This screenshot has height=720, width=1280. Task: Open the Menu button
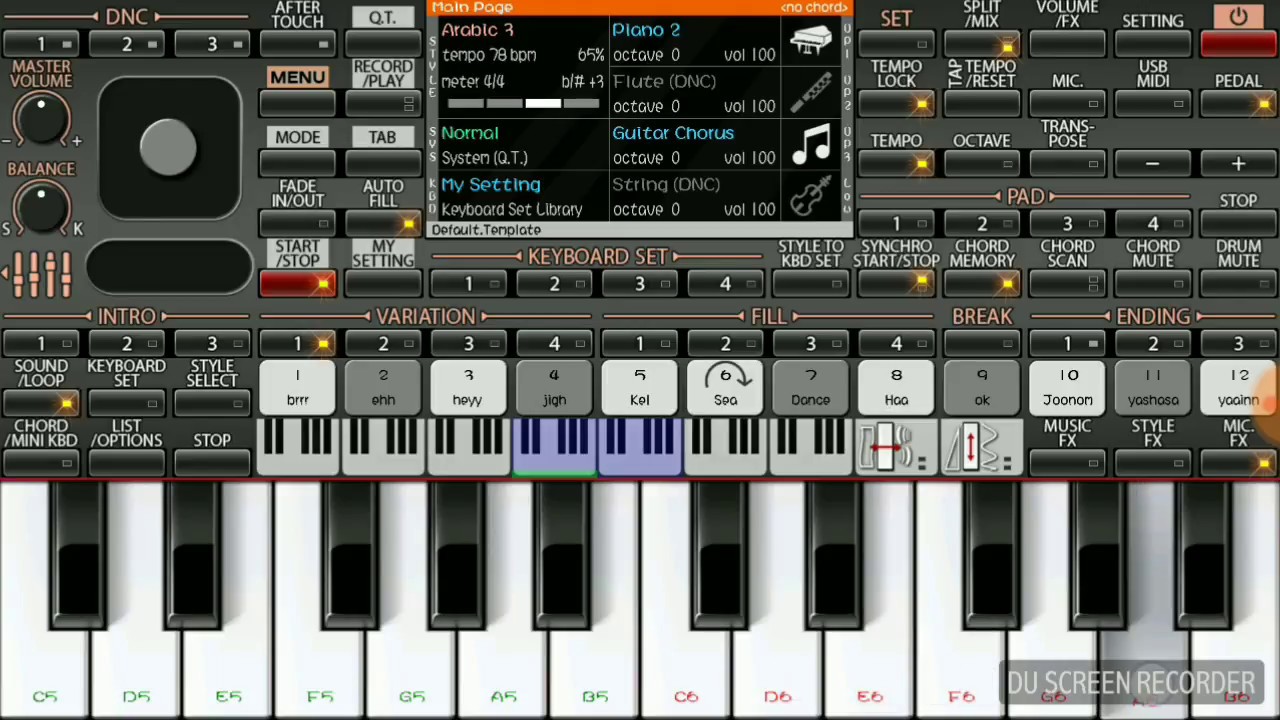297,103
